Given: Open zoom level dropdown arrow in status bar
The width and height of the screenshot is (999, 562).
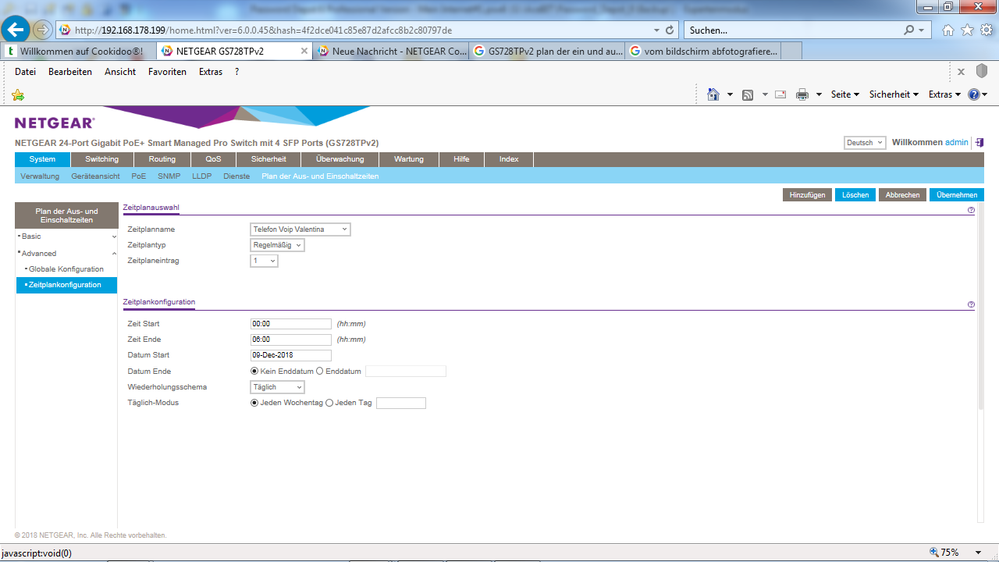Looking at the screenshot, I should coord(978,552).
